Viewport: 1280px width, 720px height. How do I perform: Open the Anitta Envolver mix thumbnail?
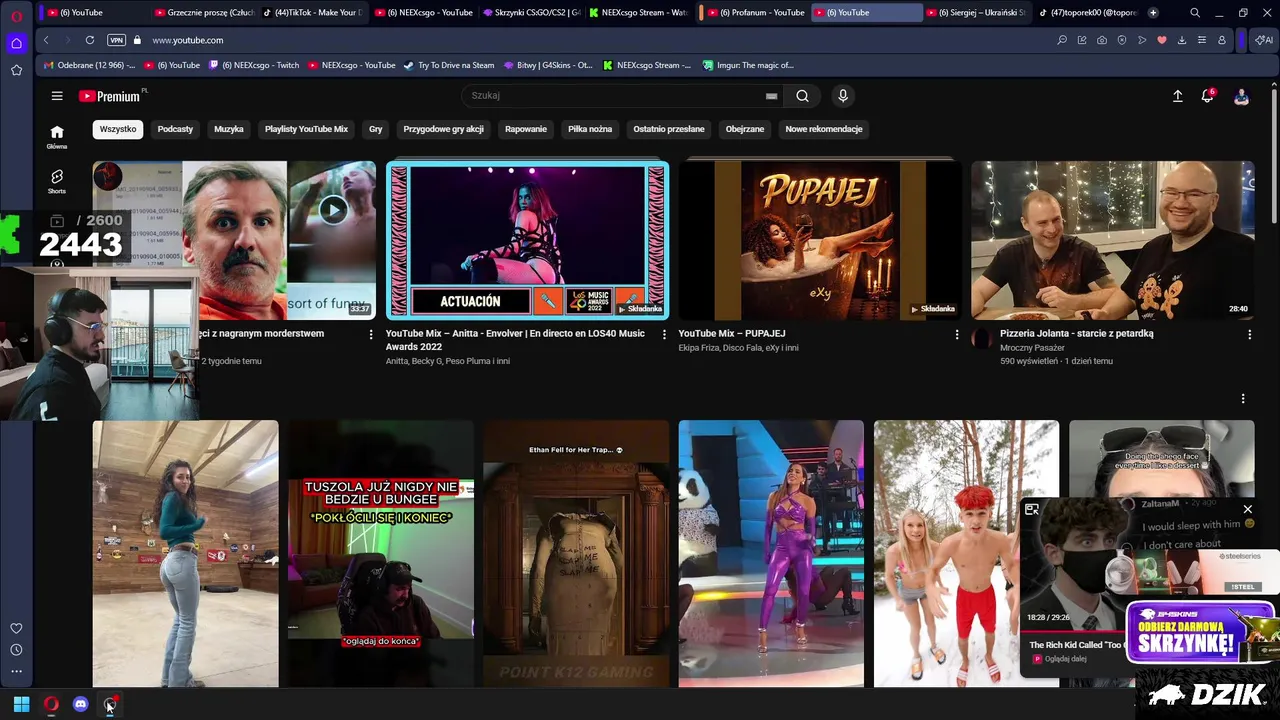coord(528,240)
